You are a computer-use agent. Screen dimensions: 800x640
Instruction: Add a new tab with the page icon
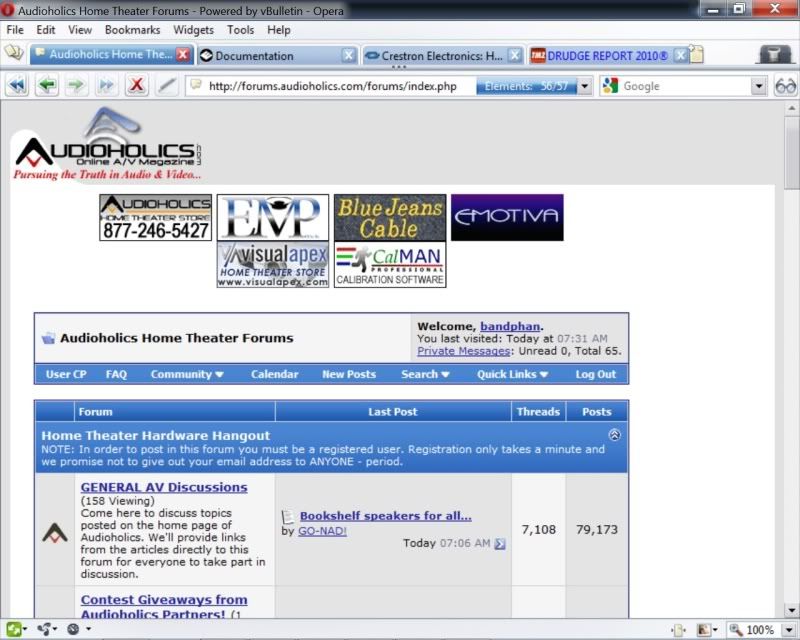click(x=696, y=54)
